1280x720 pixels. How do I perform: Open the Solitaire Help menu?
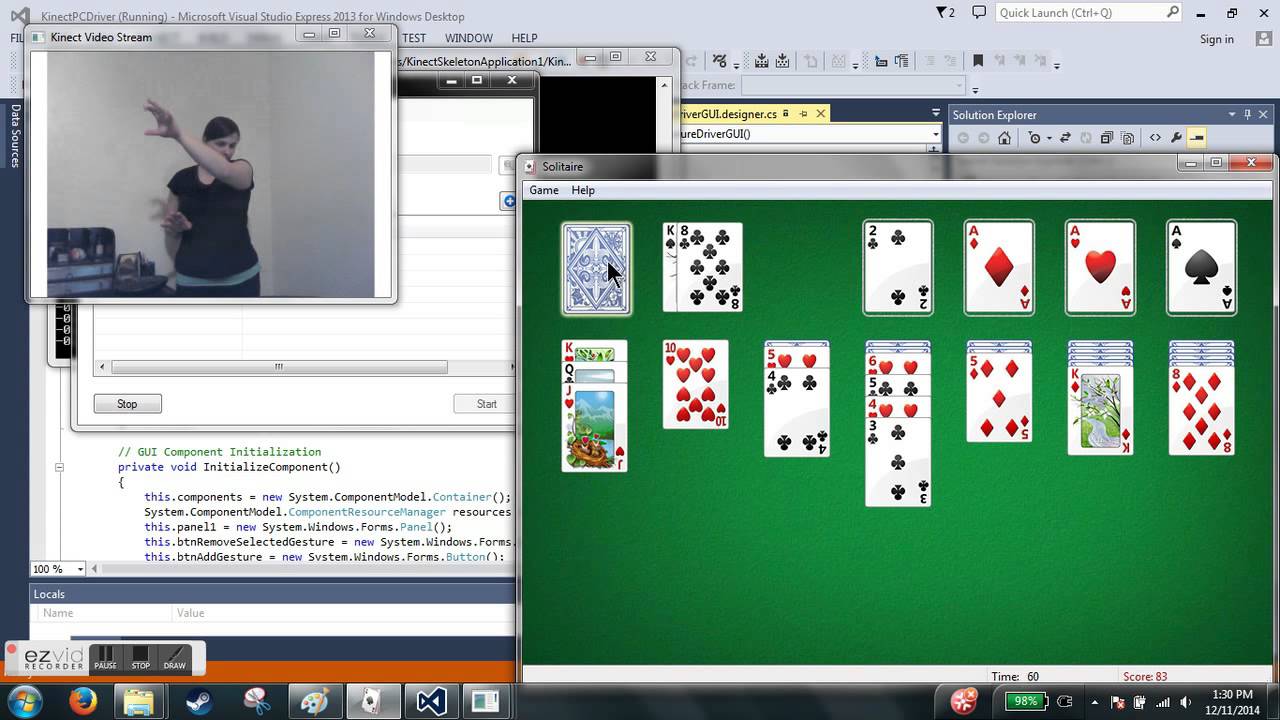coord(583,190)
